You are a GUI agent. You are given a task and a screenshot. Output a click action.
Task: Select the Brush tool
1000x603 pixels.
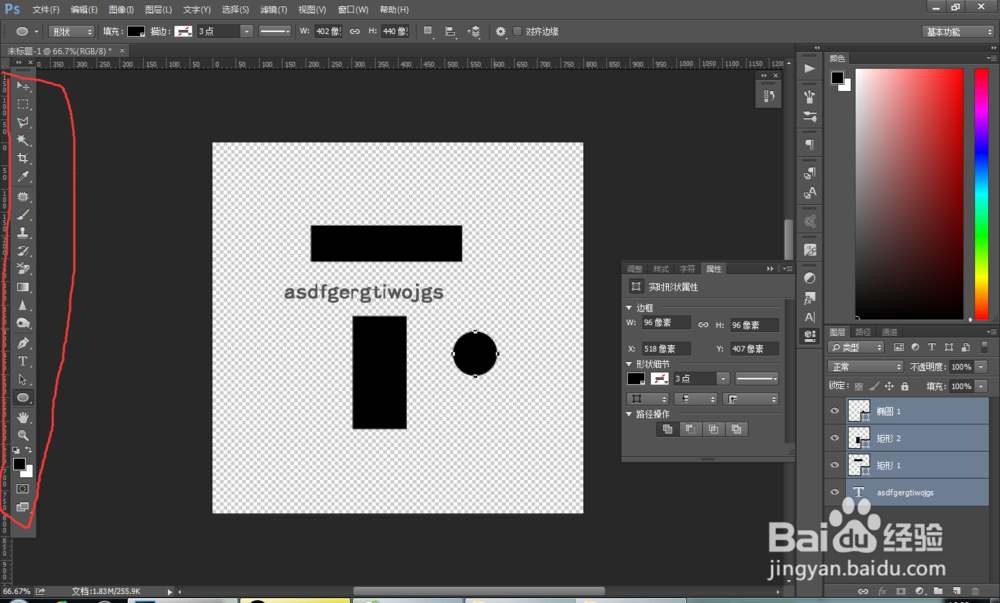[23, 215]
